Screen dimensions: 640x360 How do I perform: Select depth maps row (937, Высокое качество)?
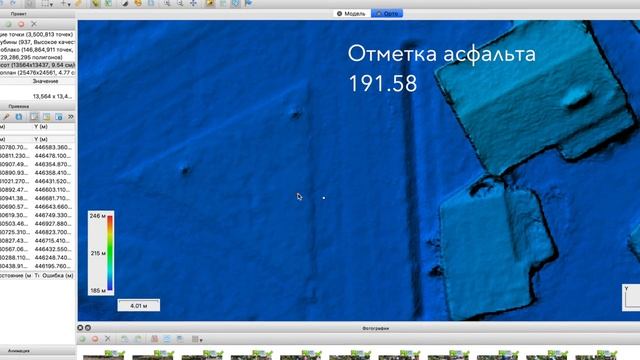click(x=38, y=42)
